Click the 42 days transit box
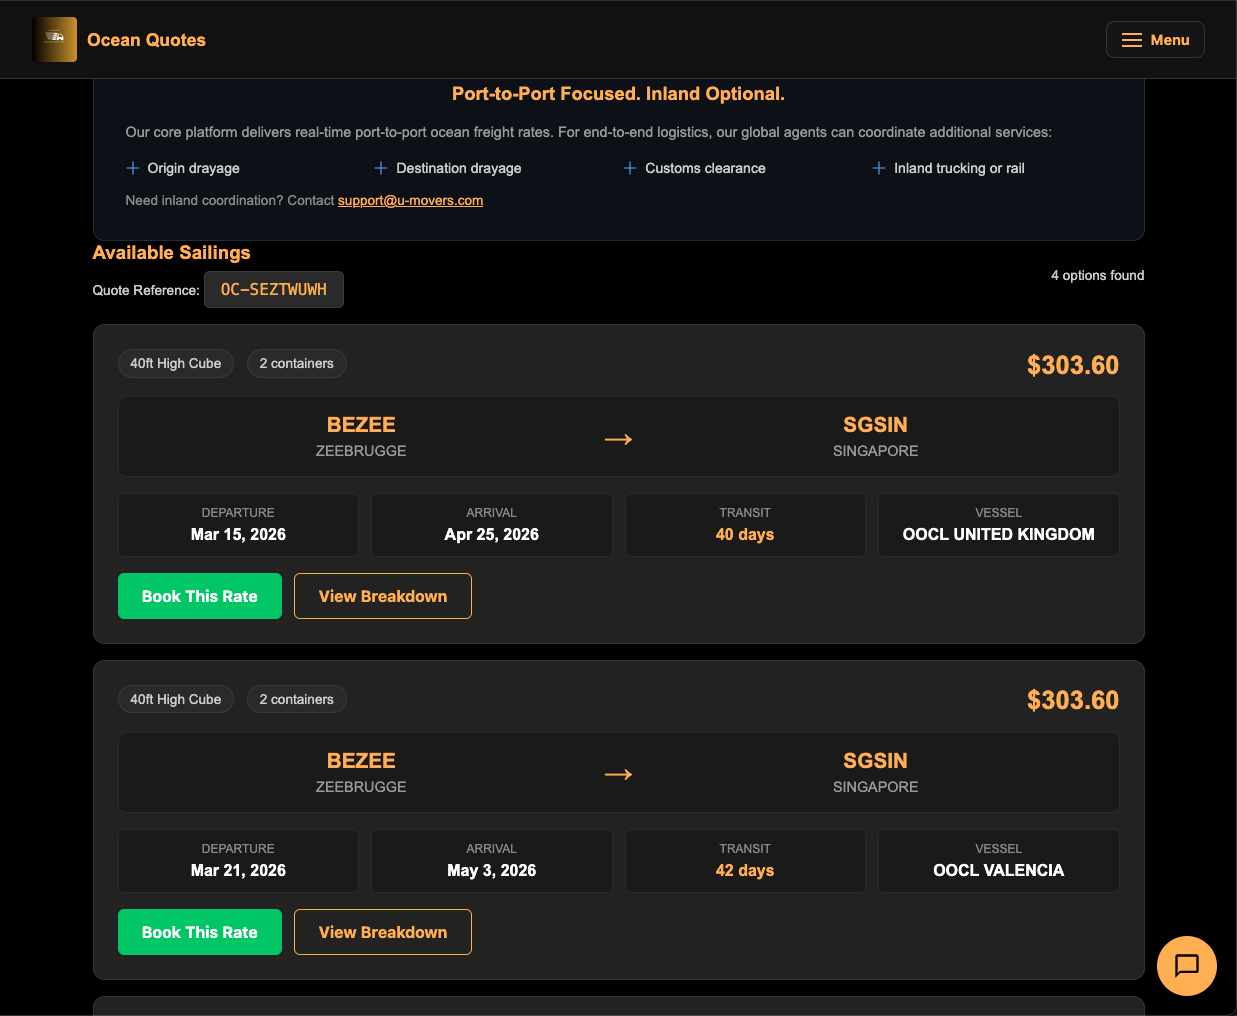 tap(745, 861)
